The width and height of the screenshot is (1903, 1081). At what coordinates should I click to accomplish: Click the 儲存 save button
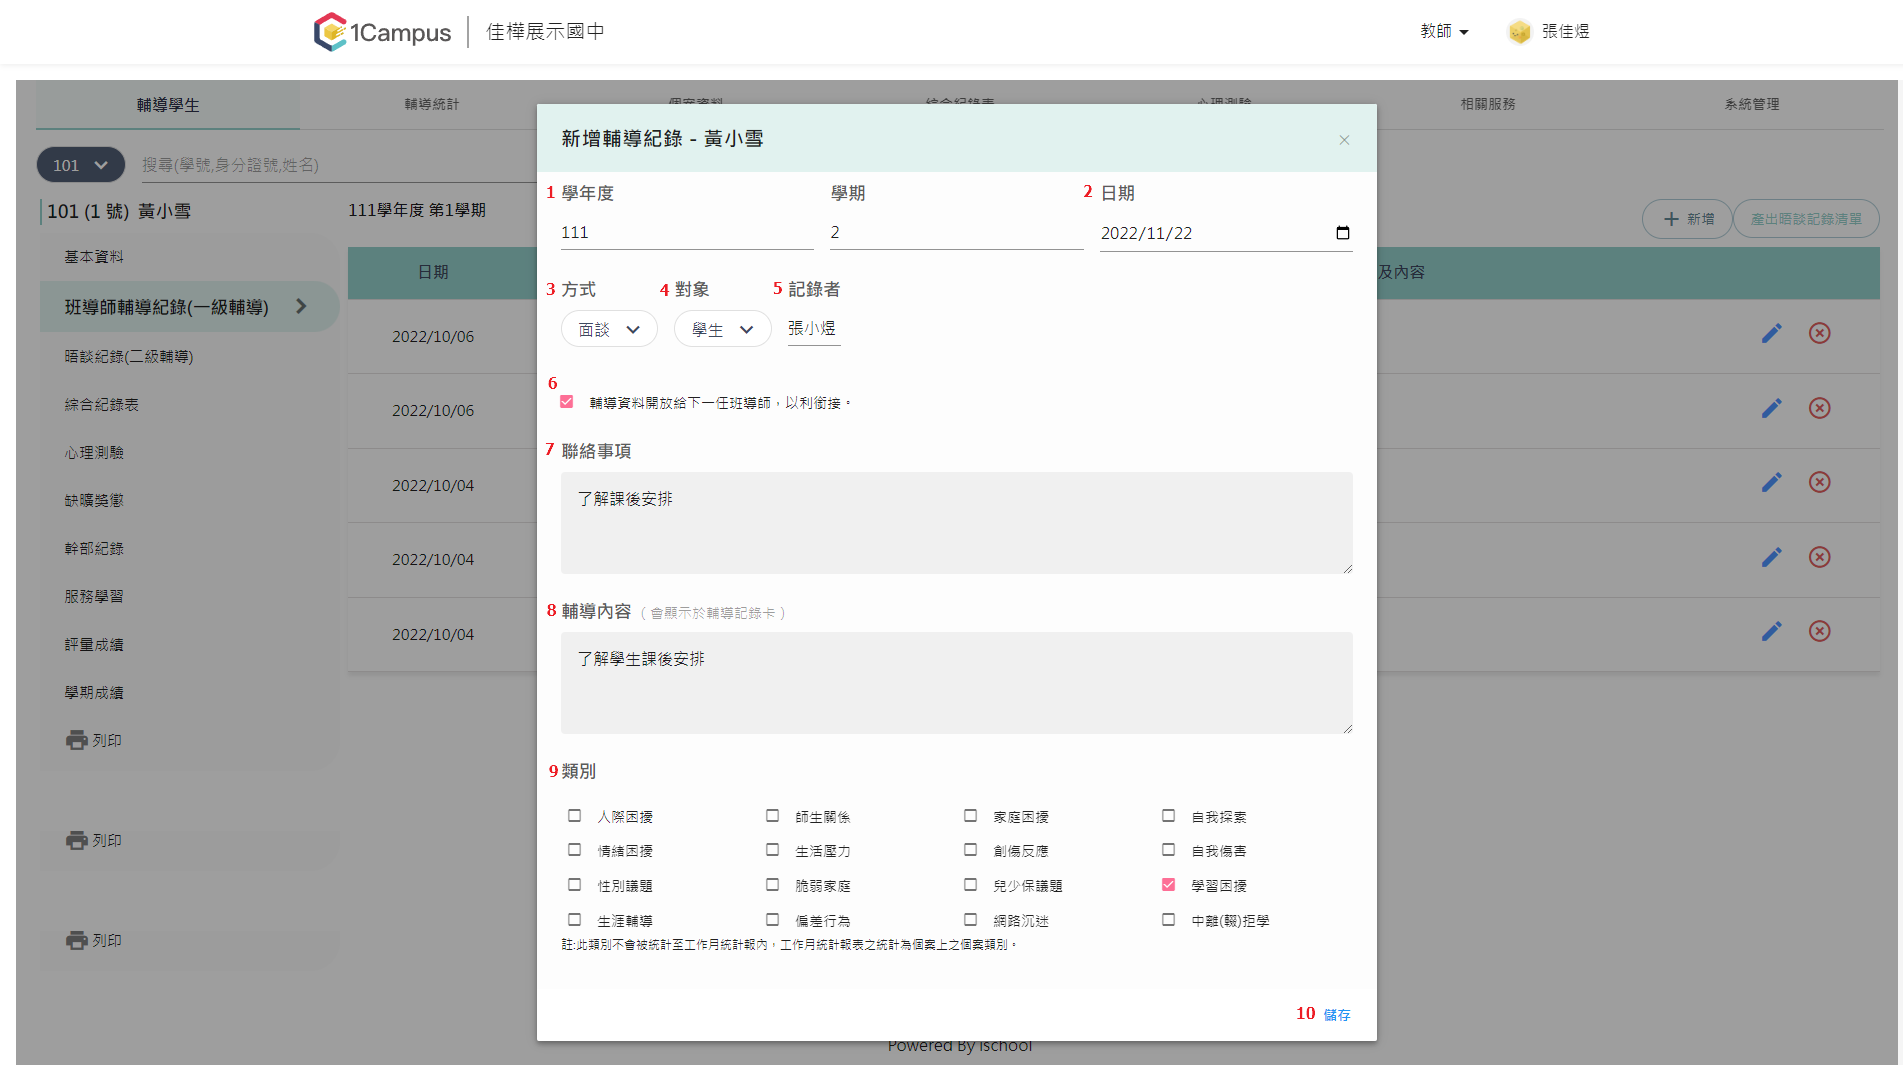tap(1337, 1015)
